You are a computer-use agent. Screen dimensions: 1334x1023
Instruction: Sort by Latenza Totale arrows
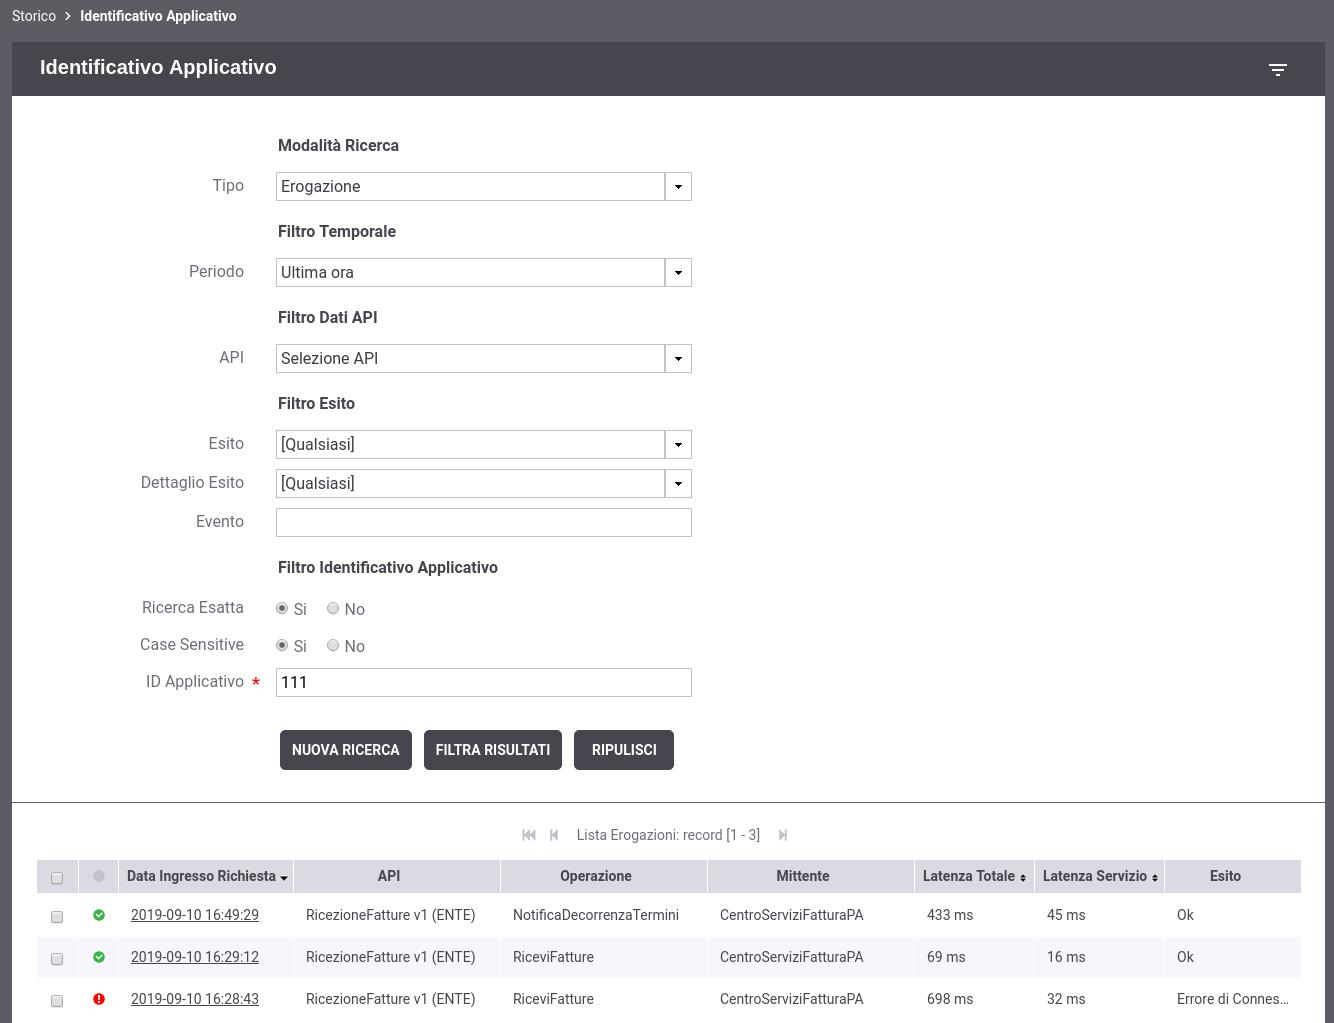[1023, 877]
